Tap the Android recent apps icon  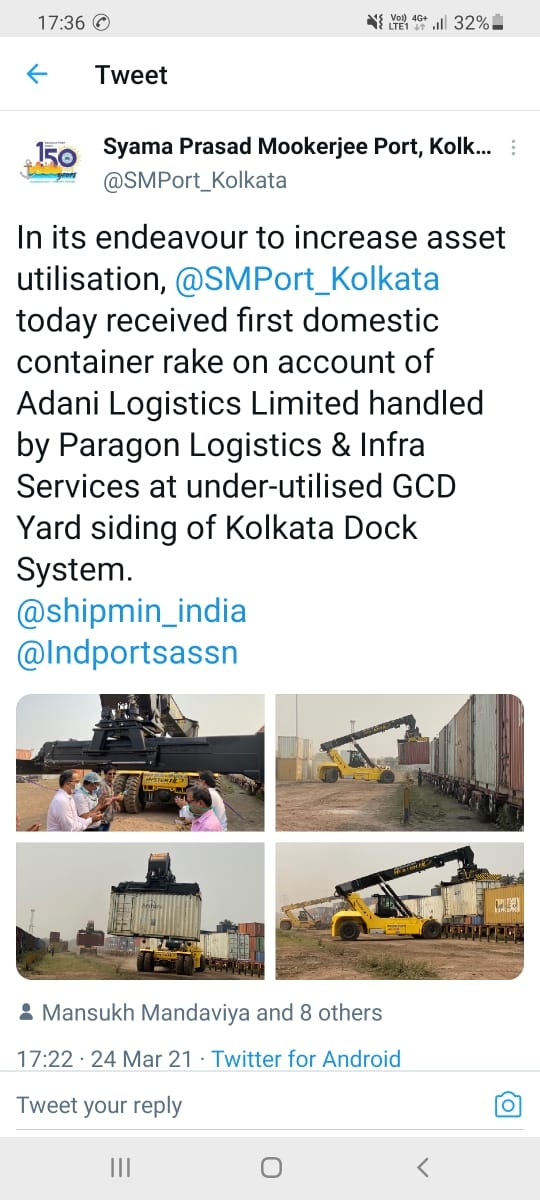pyautogui.click(x=120, y=1167)
